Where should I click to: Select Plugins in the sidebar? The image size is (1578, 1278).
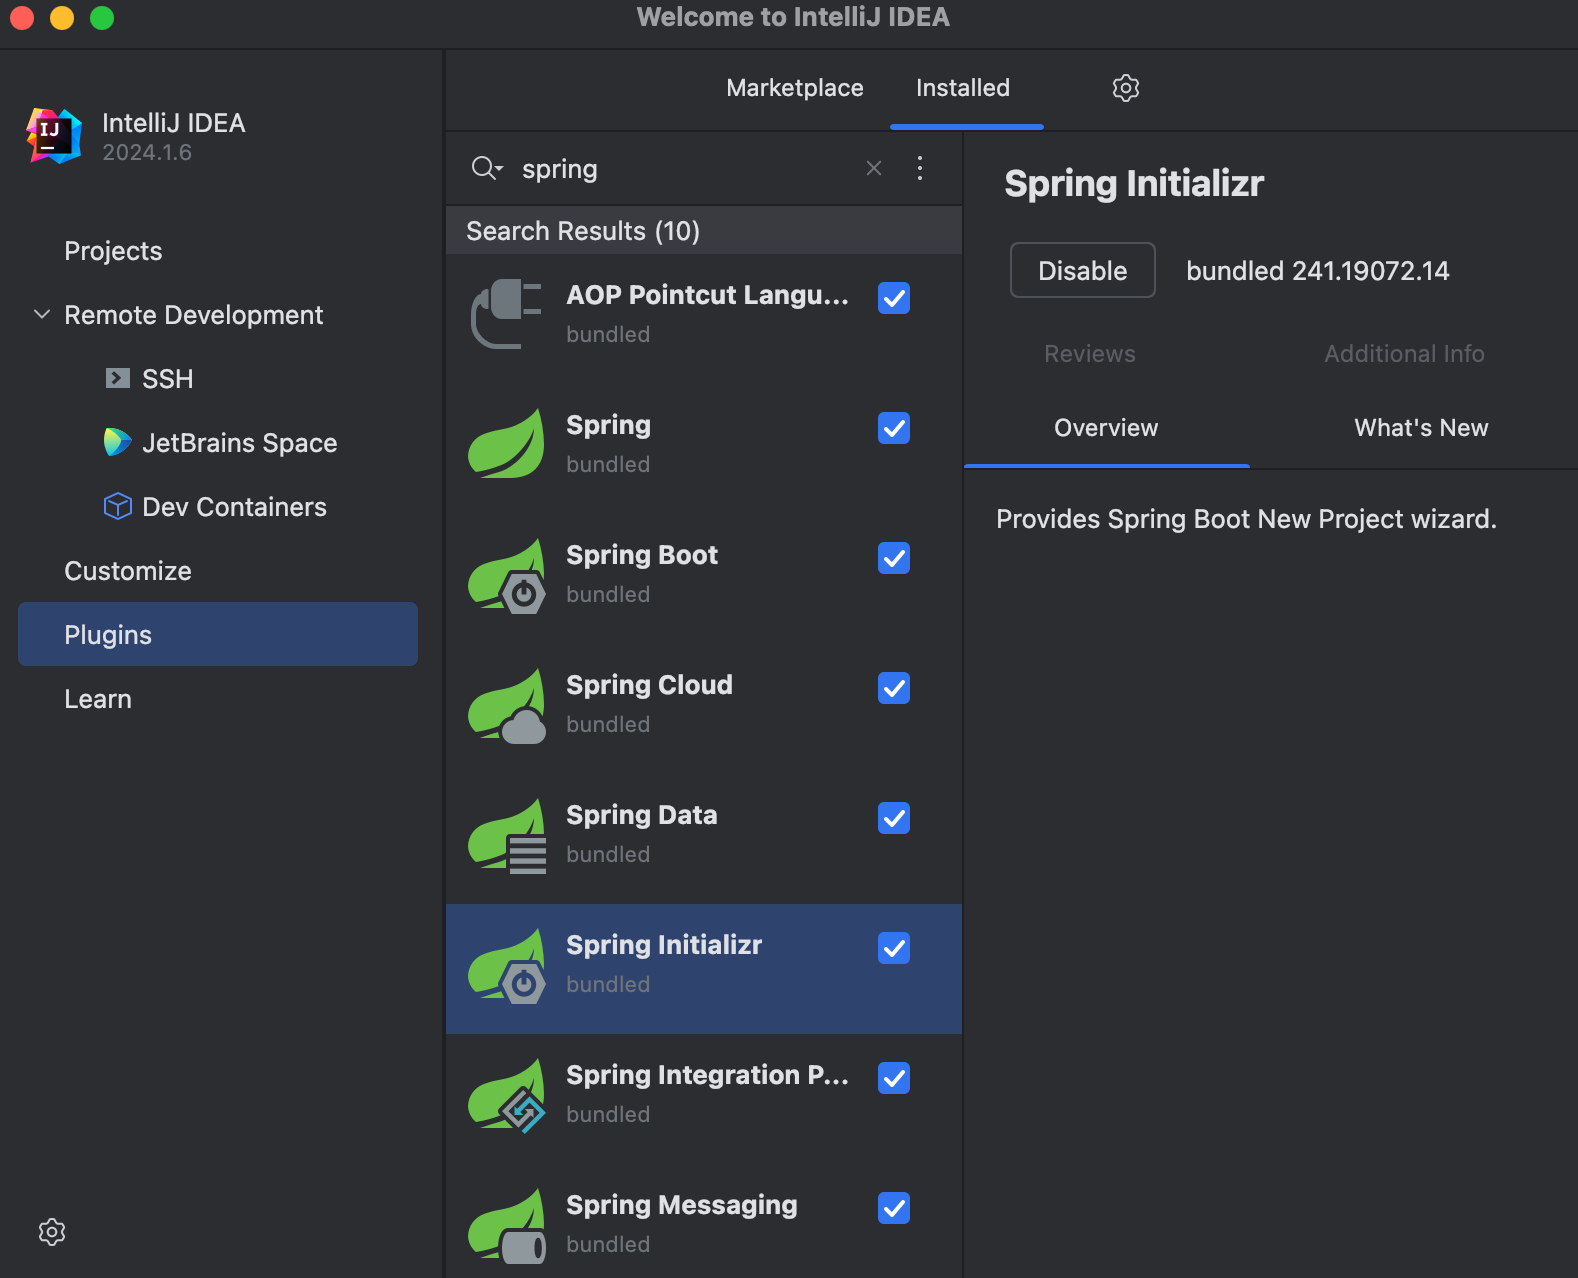(218, 634)
